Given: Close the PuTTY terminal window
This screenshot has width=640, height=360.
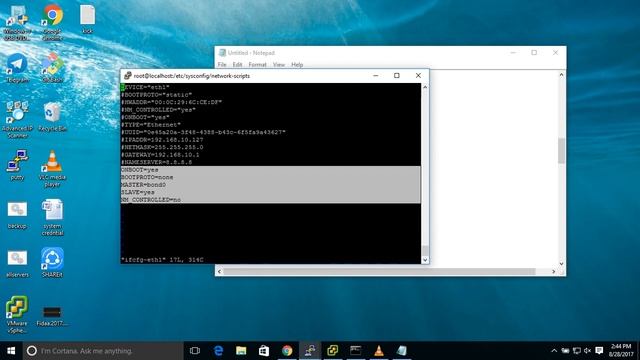Looking at the screenshot, I should click(418, 76).
